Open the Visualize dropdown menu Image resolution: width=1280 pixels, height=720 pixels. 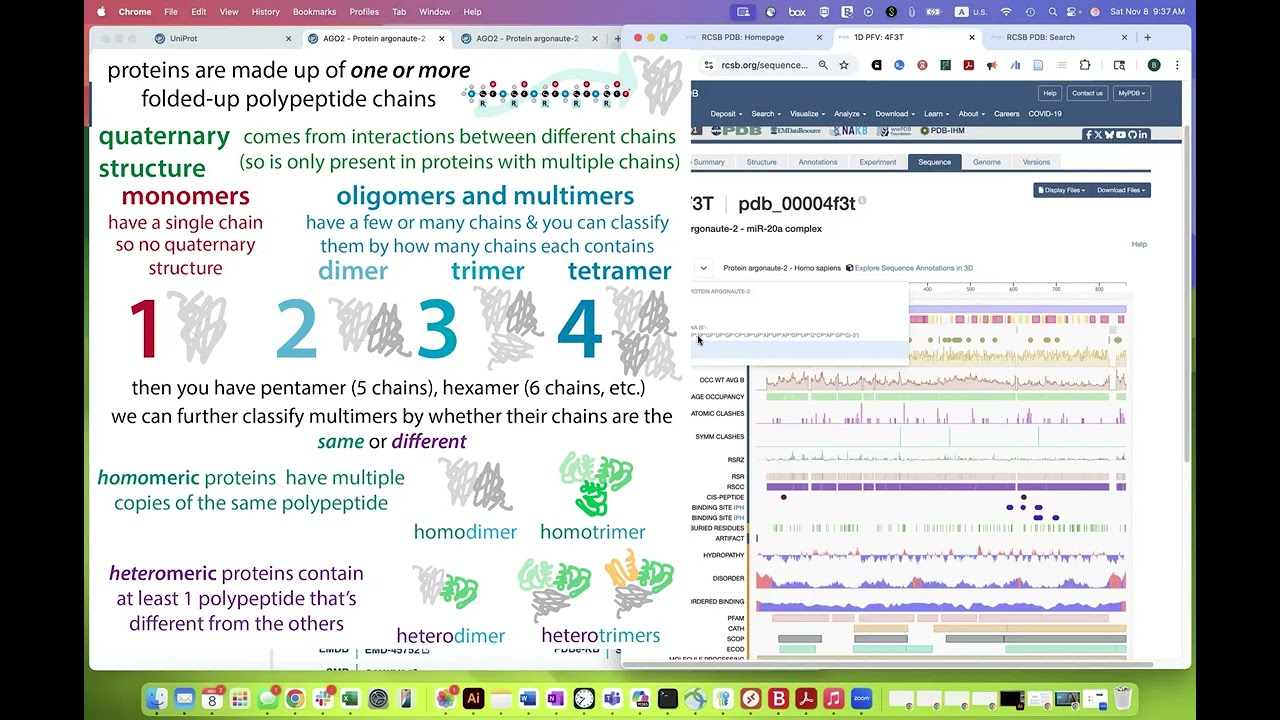tap(806, 114)
